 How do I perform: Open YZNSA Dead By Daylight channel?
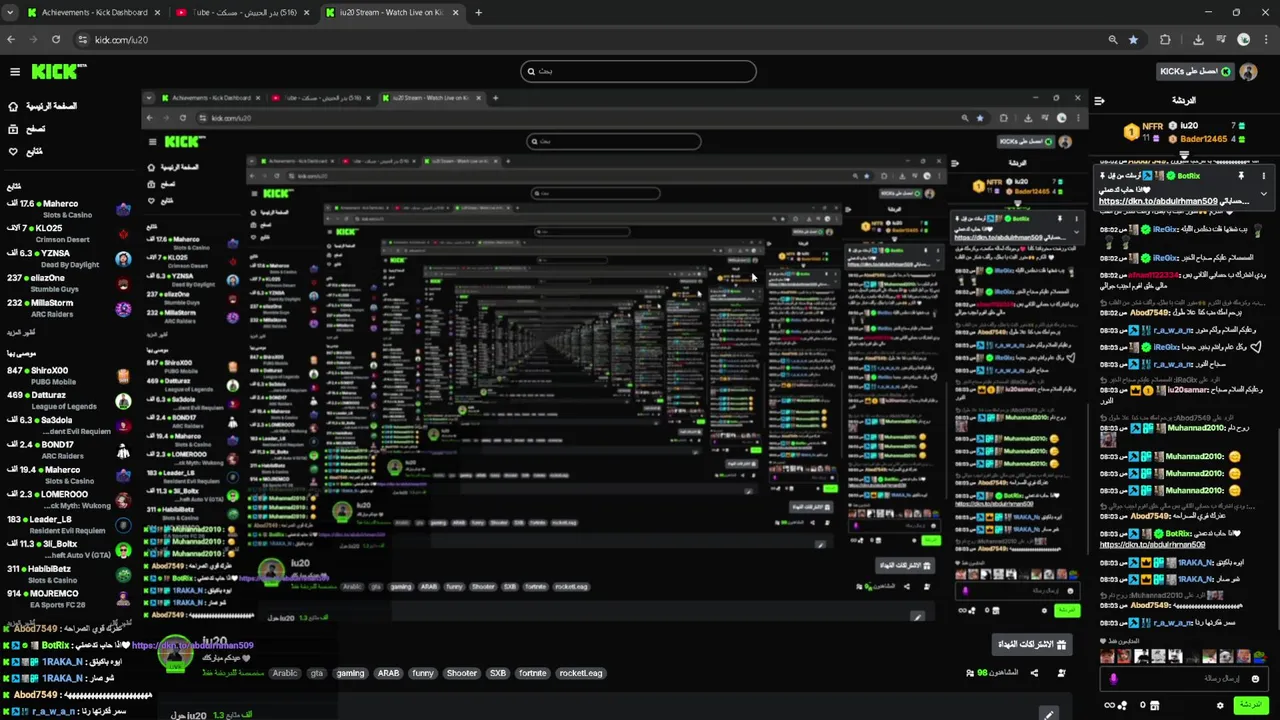coord(68,258)
